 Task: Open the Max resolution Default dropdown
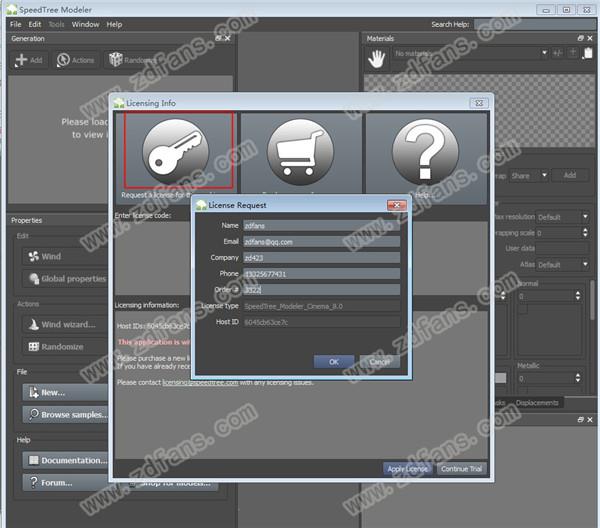tap(562, 217)
